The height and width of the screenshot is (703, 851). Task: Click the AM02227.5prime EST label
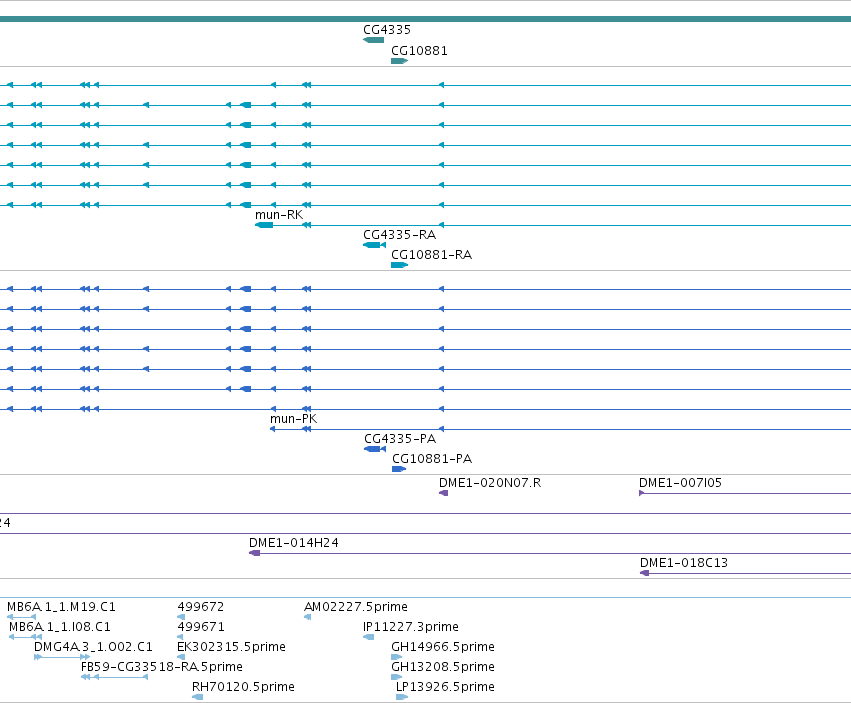coord(356,607)
